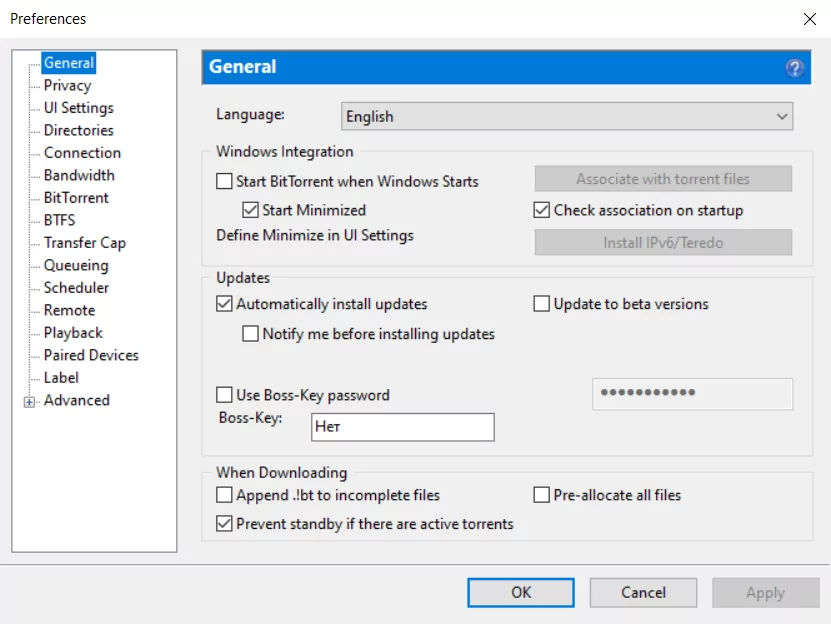This screenshot has height=624, width=831.
Task: Go to UI Settings page
Action: click(x=78, y=108)
